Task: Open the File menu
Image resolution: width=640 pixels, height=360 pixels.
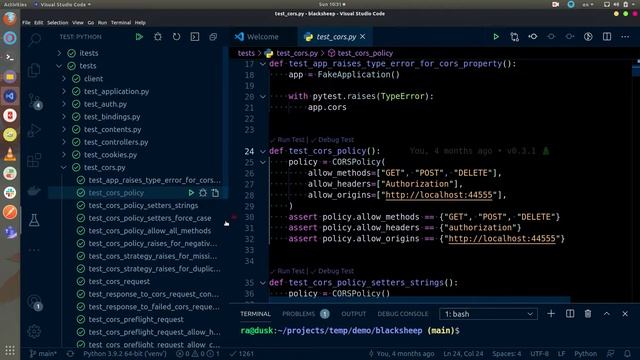Action: (x=26, y=23)
